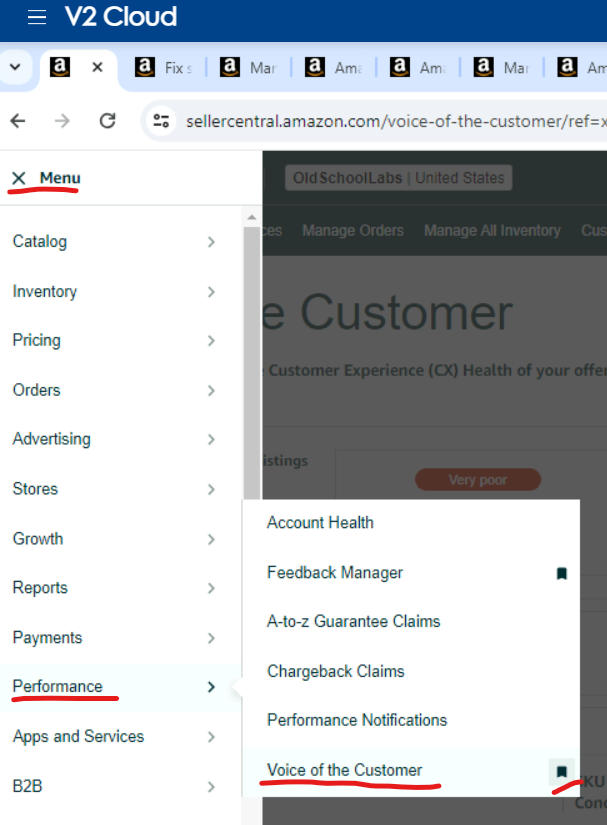Open Manage Orders in the top bar
The image size is (607, 825).
click(x=353, y=230)
